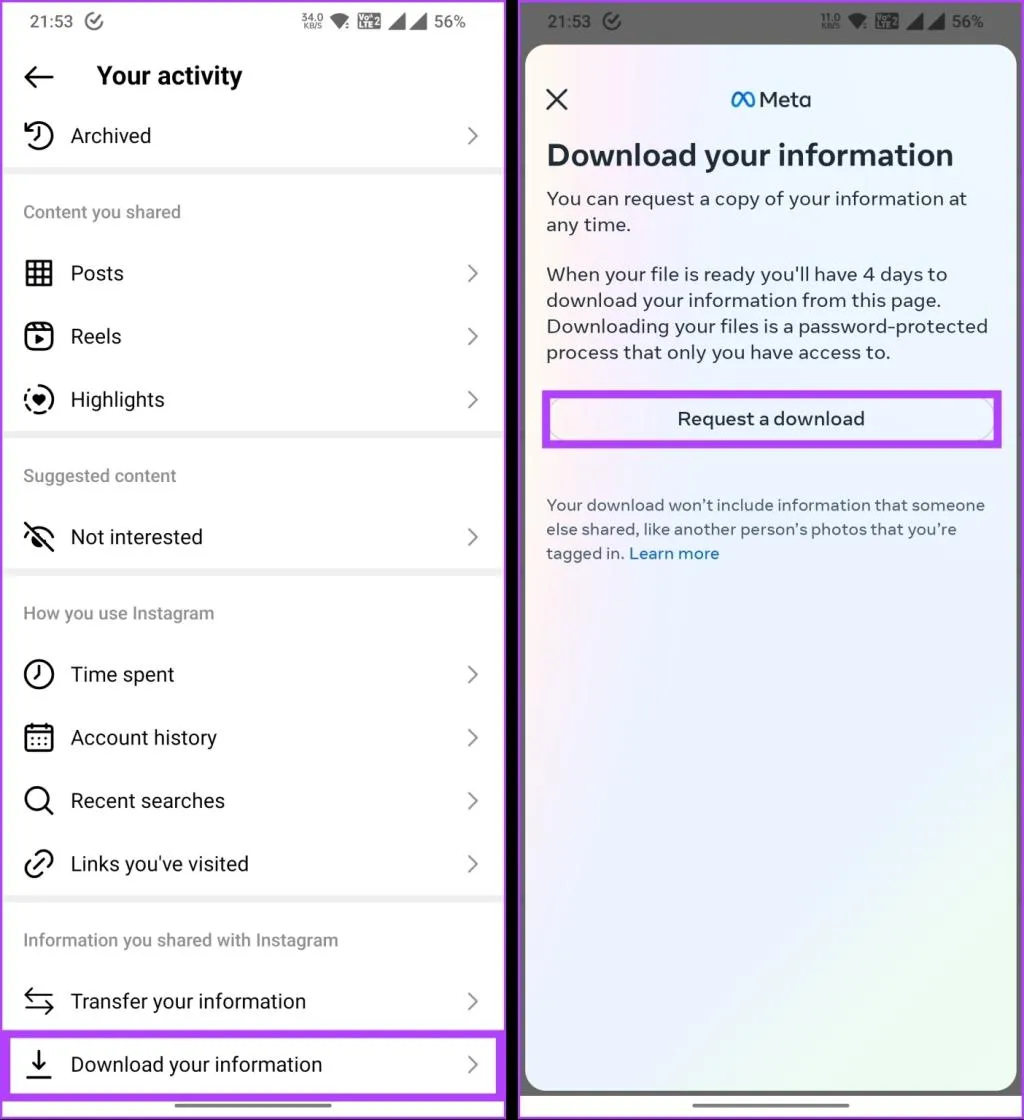Screen dimensions: 1024x1120
Task: Open the Learn more link
Action: click(x=674, y=553)
